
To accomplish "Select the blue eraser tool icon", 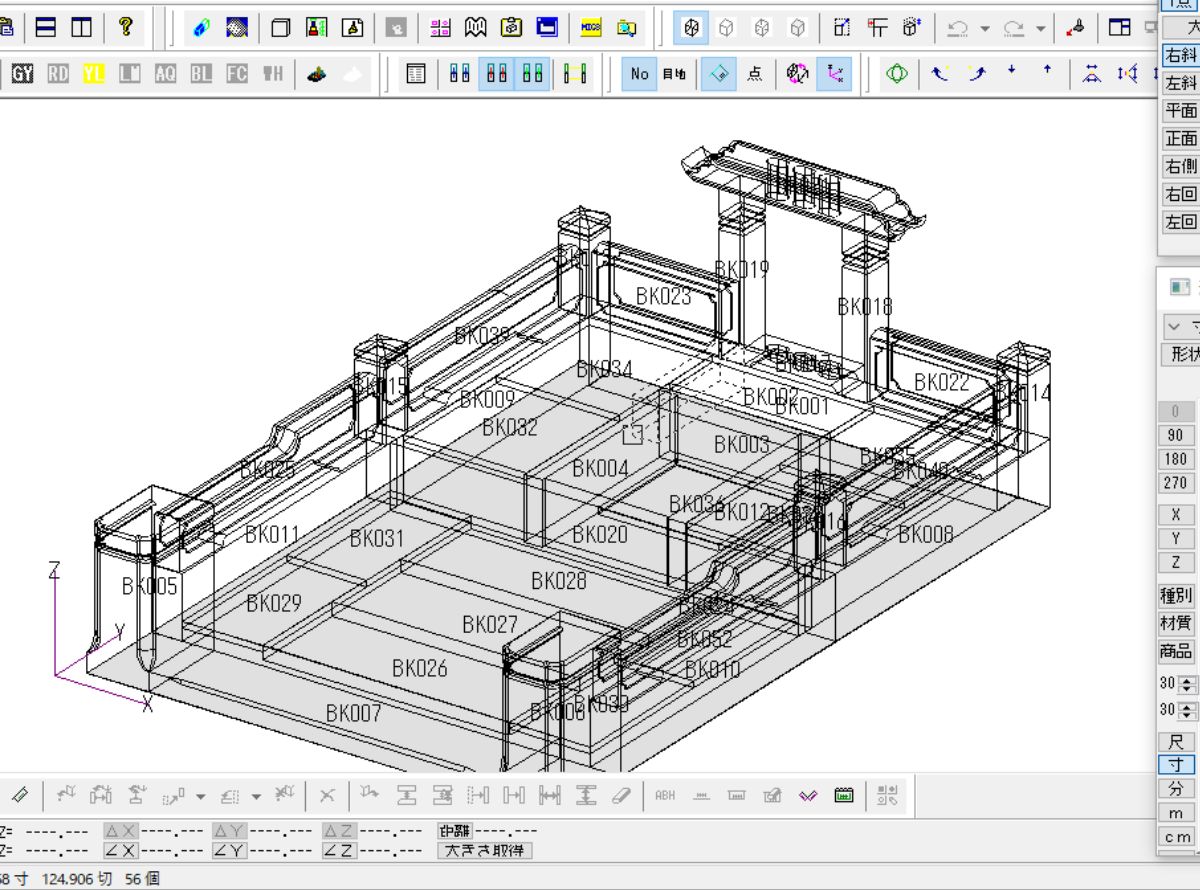I will click(201, 28).
